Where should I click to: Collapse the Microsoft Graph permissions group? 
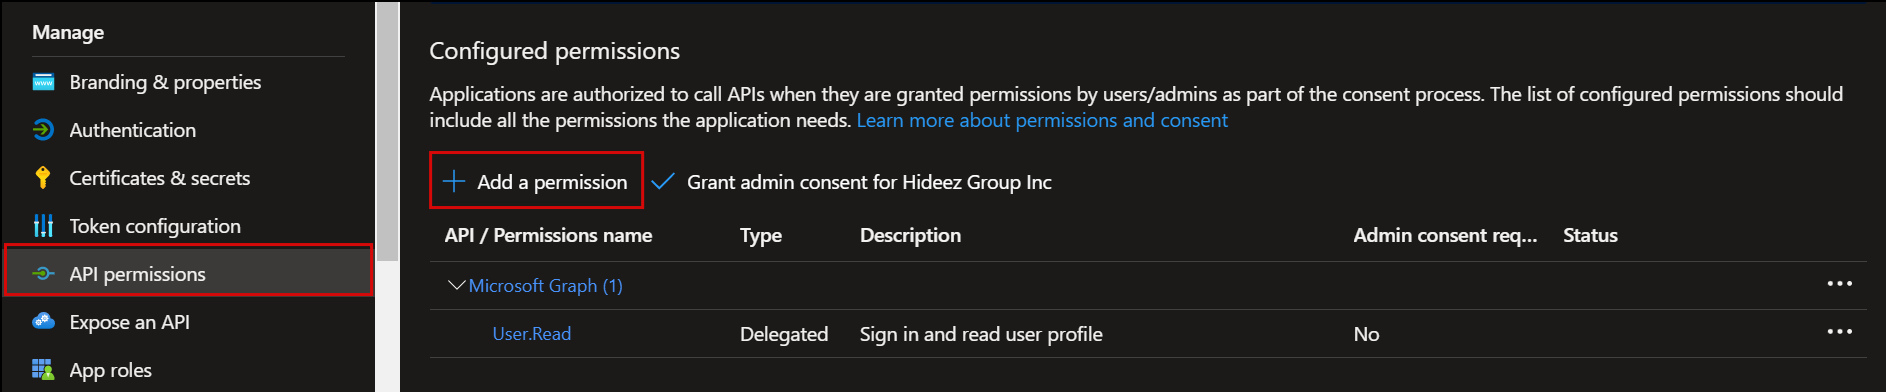457,286
